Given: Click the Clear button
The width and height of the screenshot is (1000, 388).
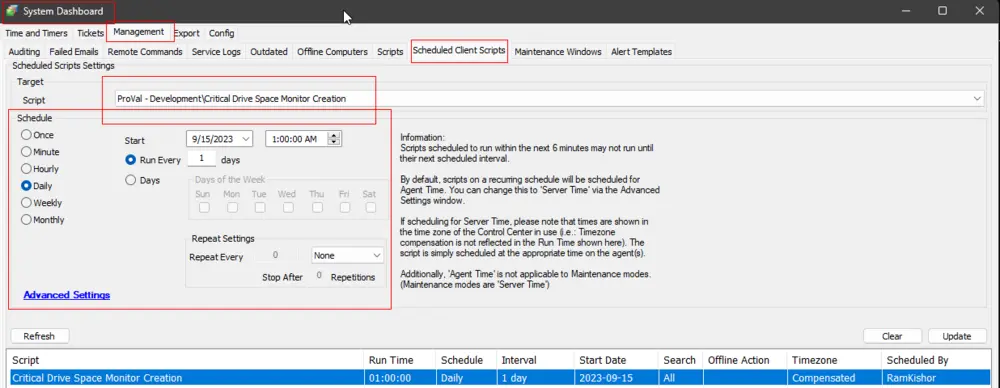Looking at the screenshot, I should (x=892, y=336).
